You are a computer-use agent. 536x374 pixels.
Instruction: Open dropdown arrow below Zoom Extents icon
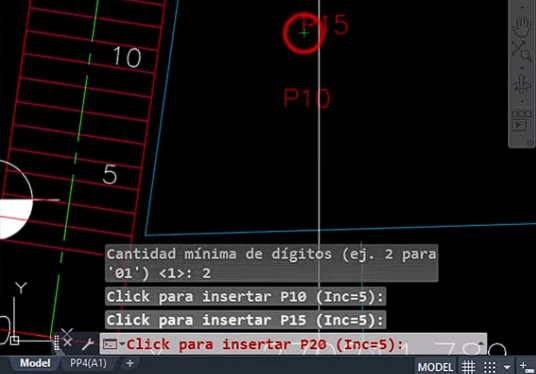pos(522,68)
